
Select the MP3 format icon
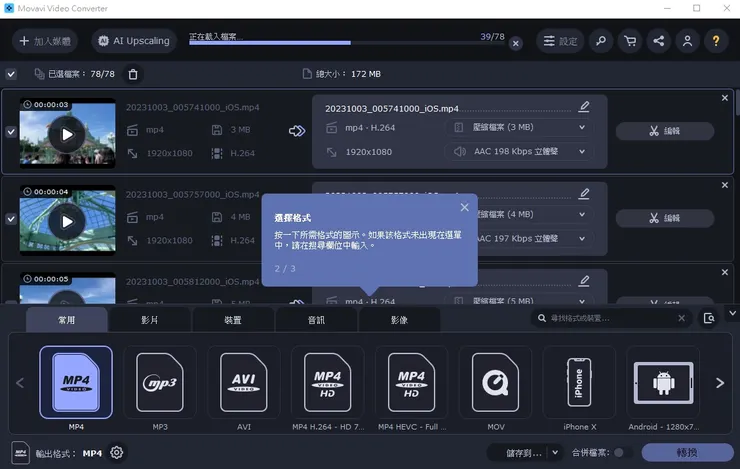click(x=160, y=383)
